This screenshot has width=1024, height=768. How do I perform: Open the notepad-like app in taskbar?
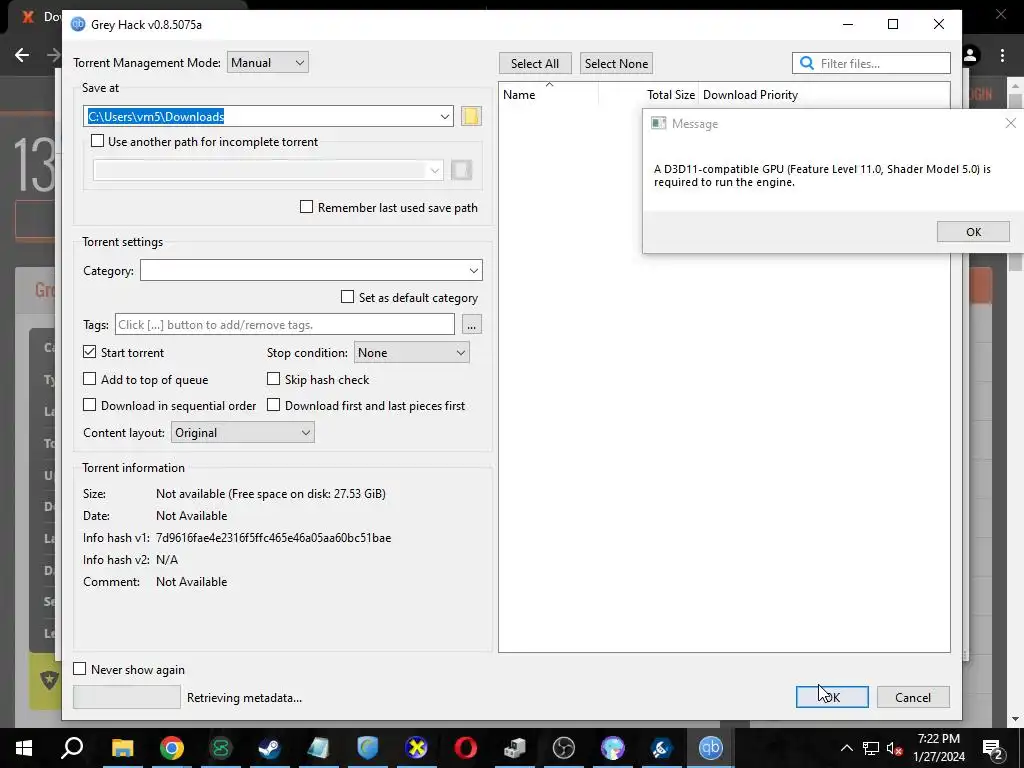tap(319, 748)
